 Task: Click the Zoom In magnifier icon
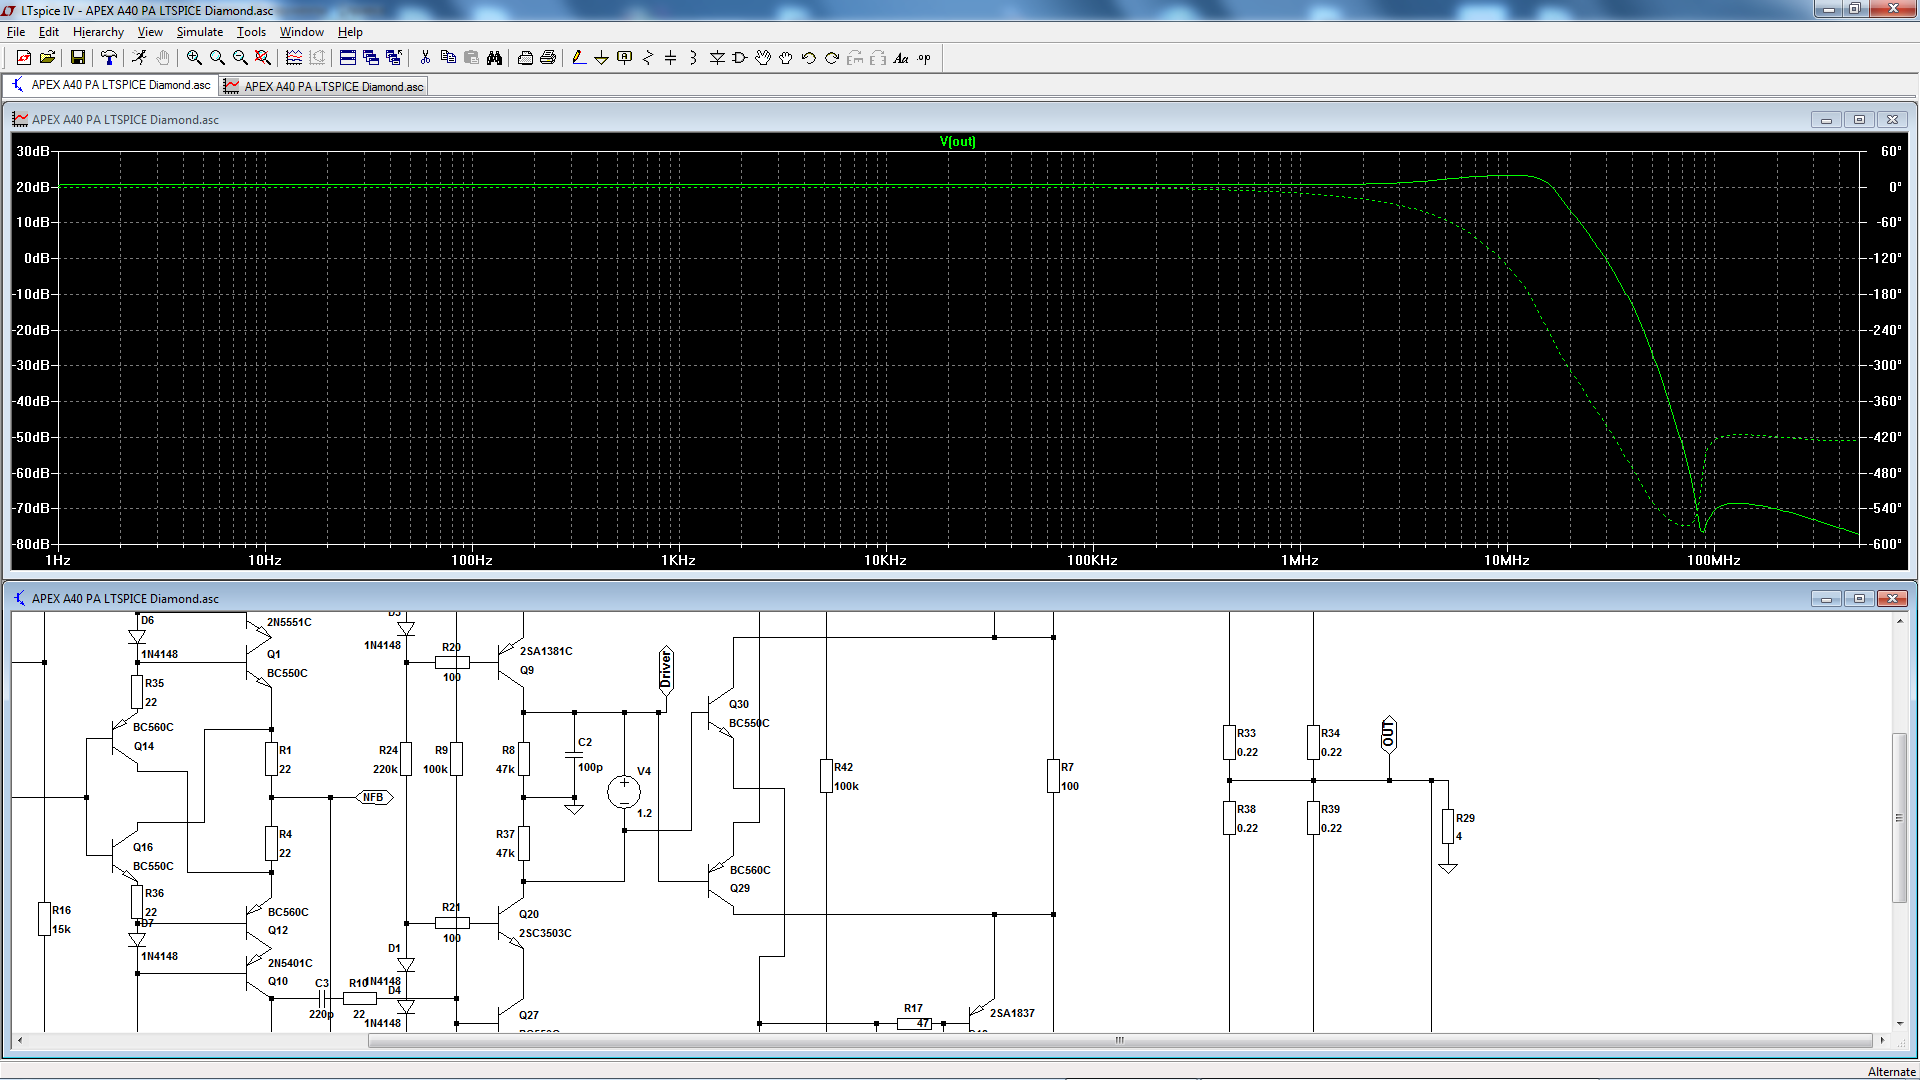[x=194, y=58]
